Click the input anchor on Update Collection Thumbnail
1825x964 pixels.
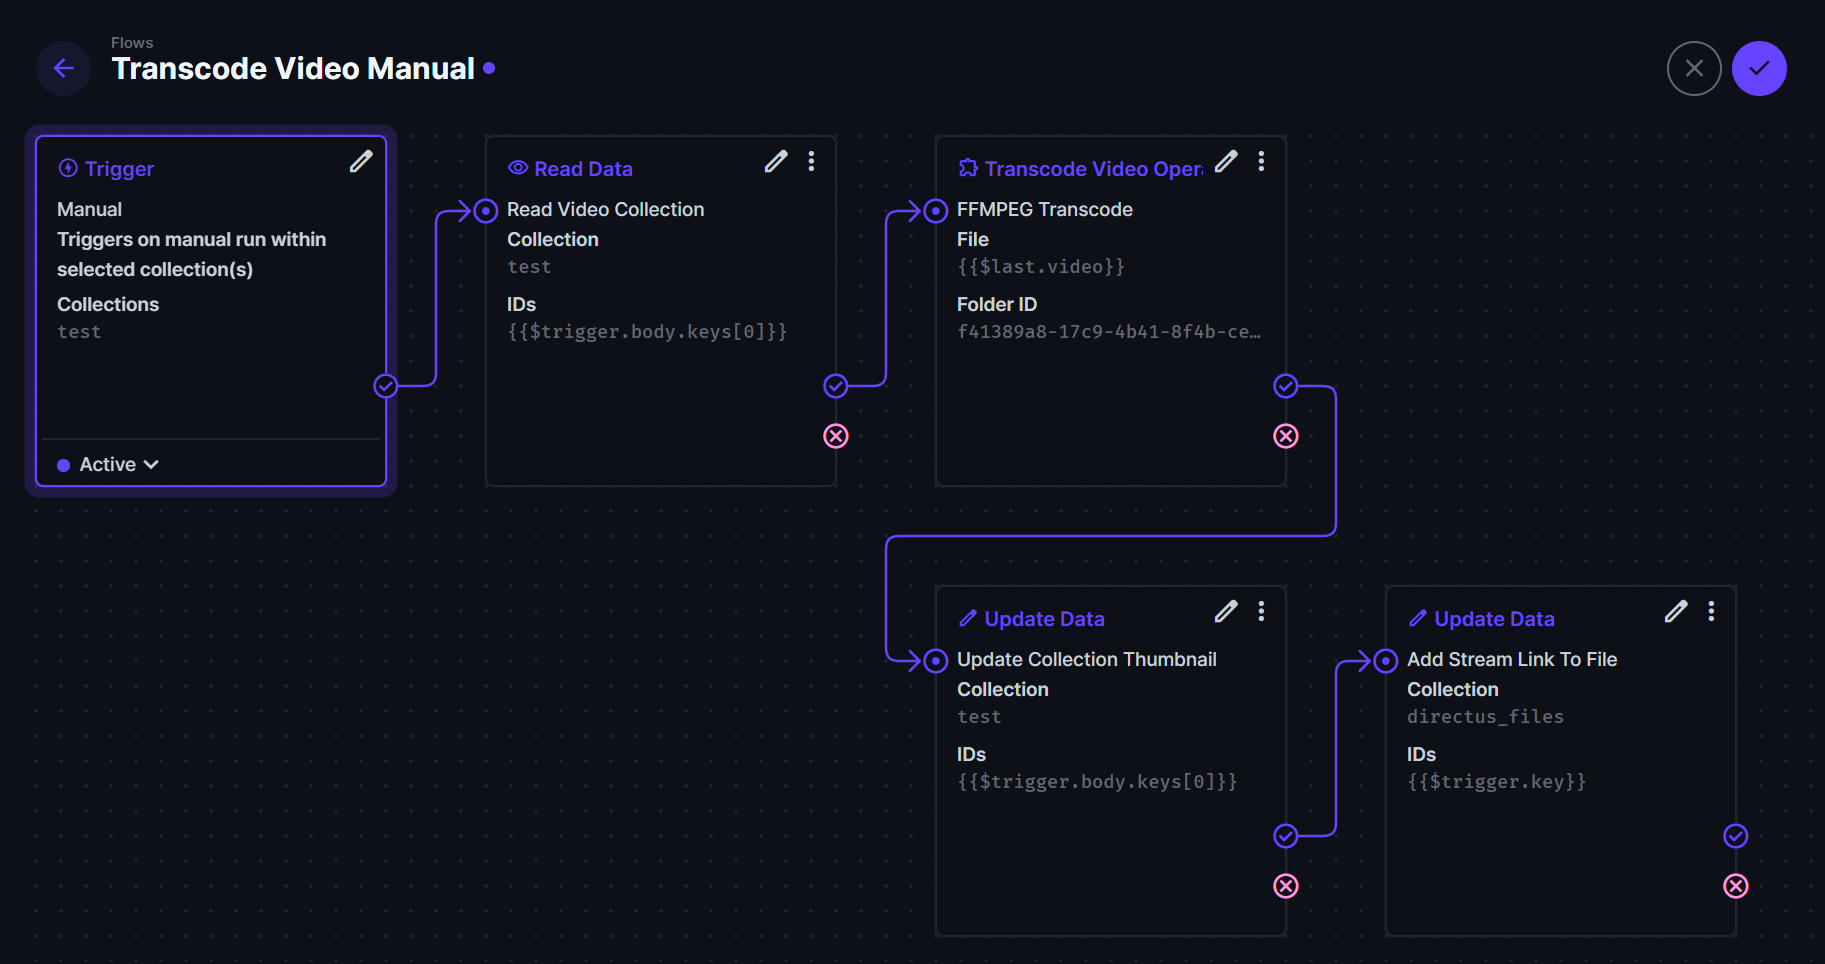click(935, 660)
